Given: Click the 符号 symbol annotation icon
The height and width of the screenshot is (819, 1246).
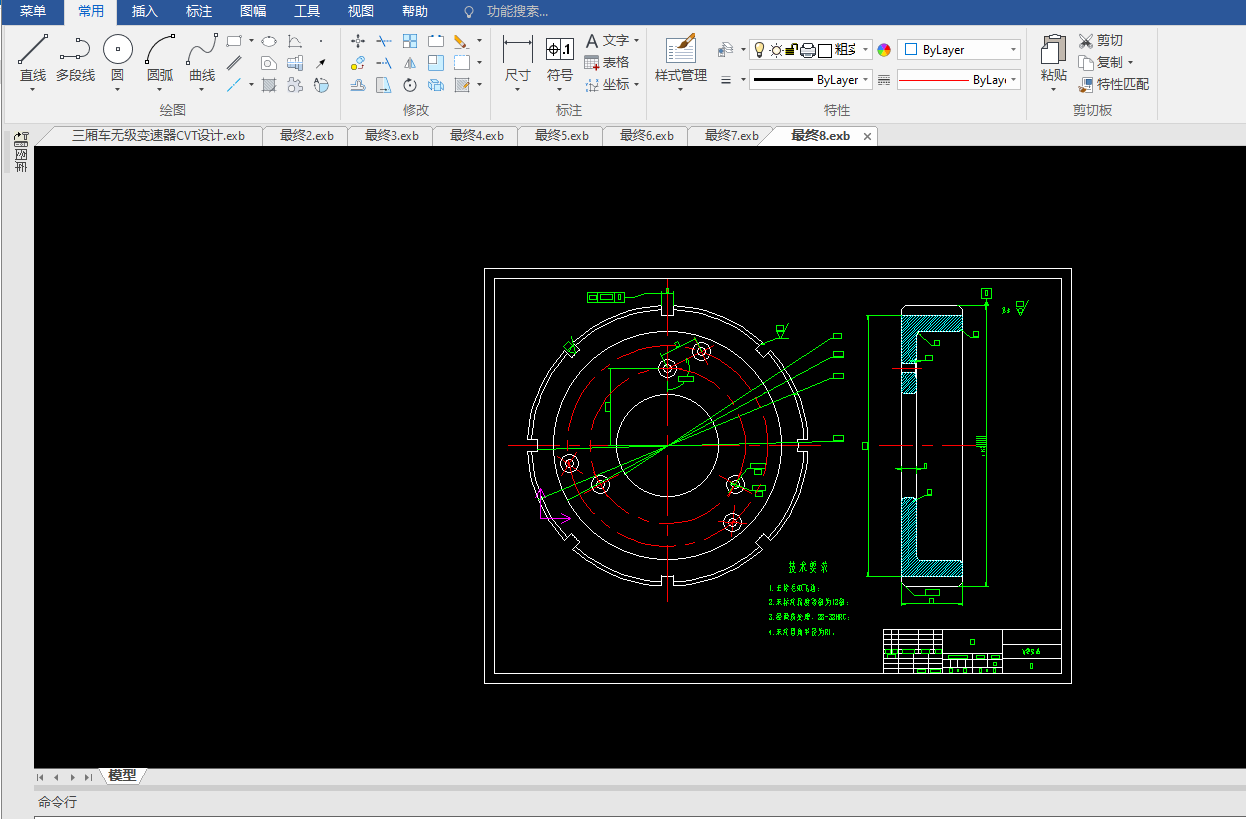Looking at the screenshot, I should (x=560, y=50).
